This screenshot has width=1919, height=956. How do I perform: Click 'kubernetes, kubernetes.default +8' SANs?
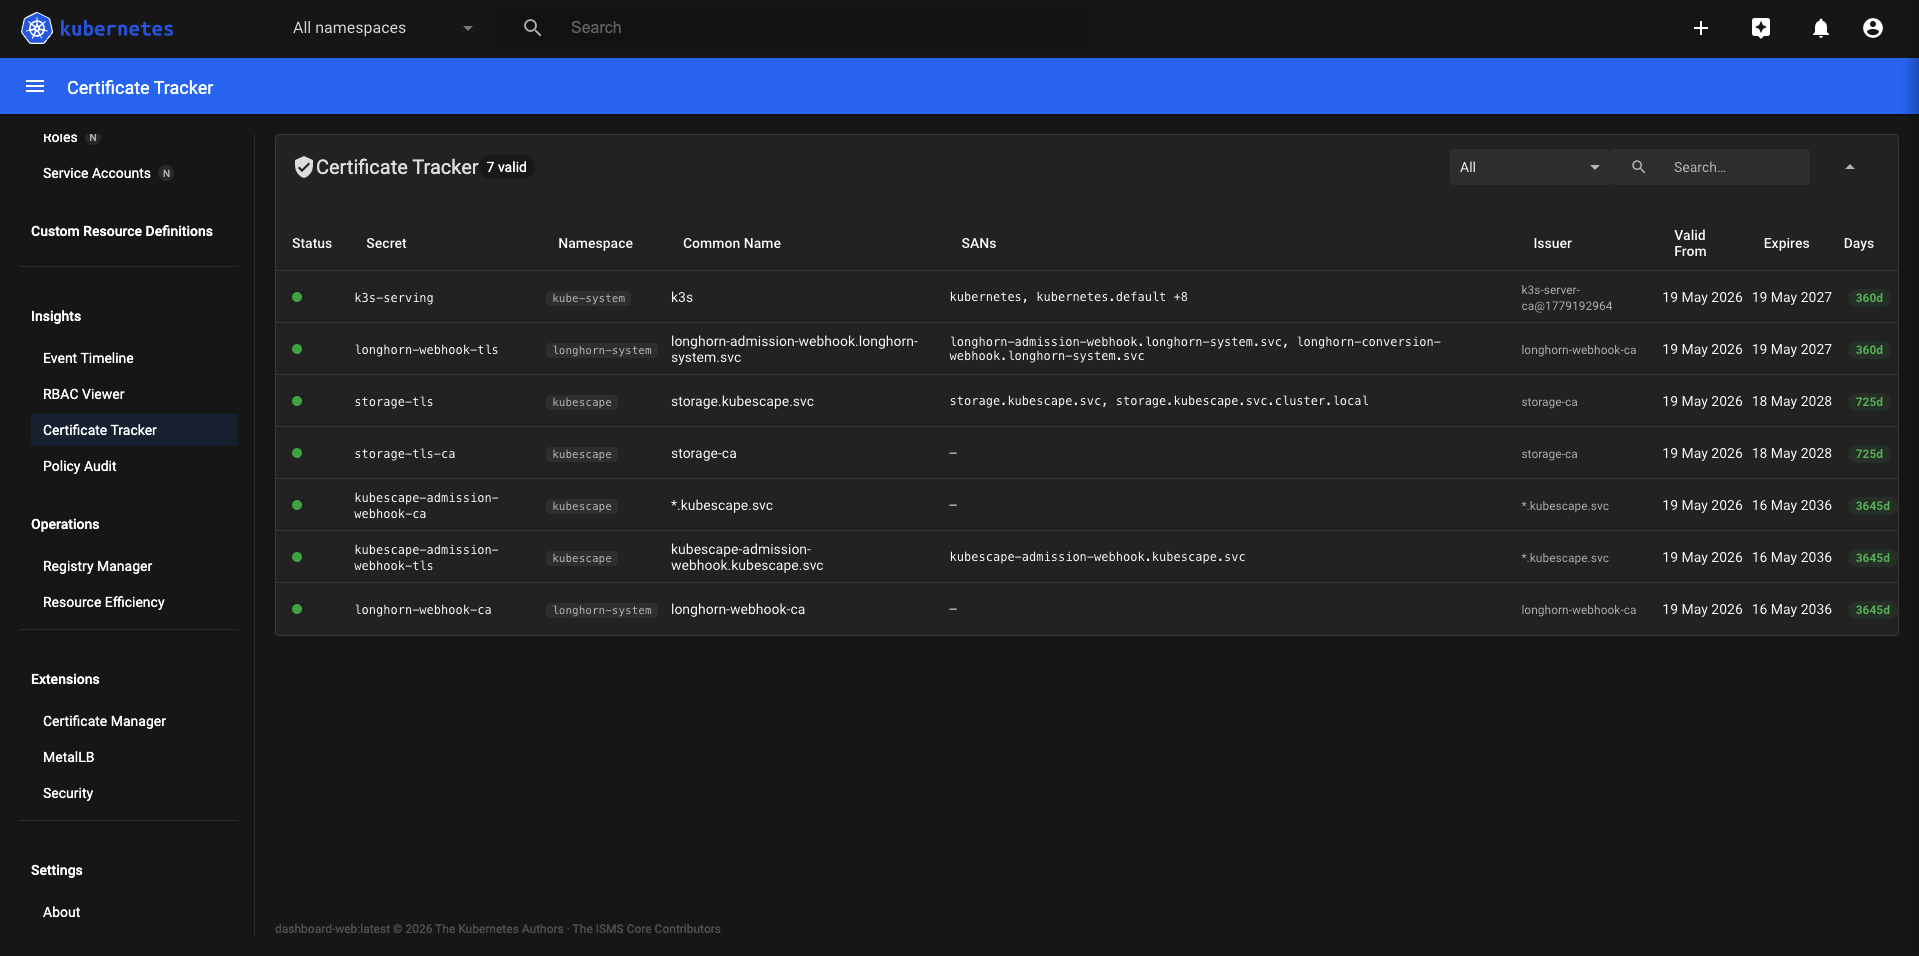pos(1069,297)
